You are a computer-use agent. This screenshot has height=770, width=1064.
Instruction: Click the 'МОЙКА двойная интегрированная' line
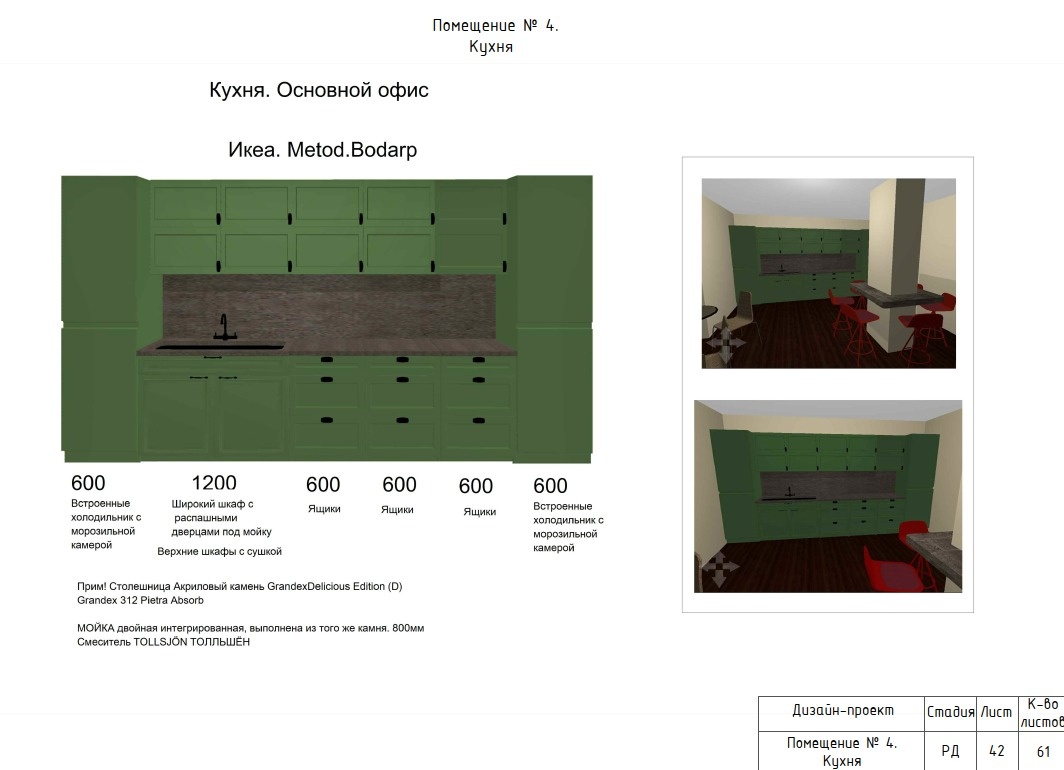tap(250, 628)
